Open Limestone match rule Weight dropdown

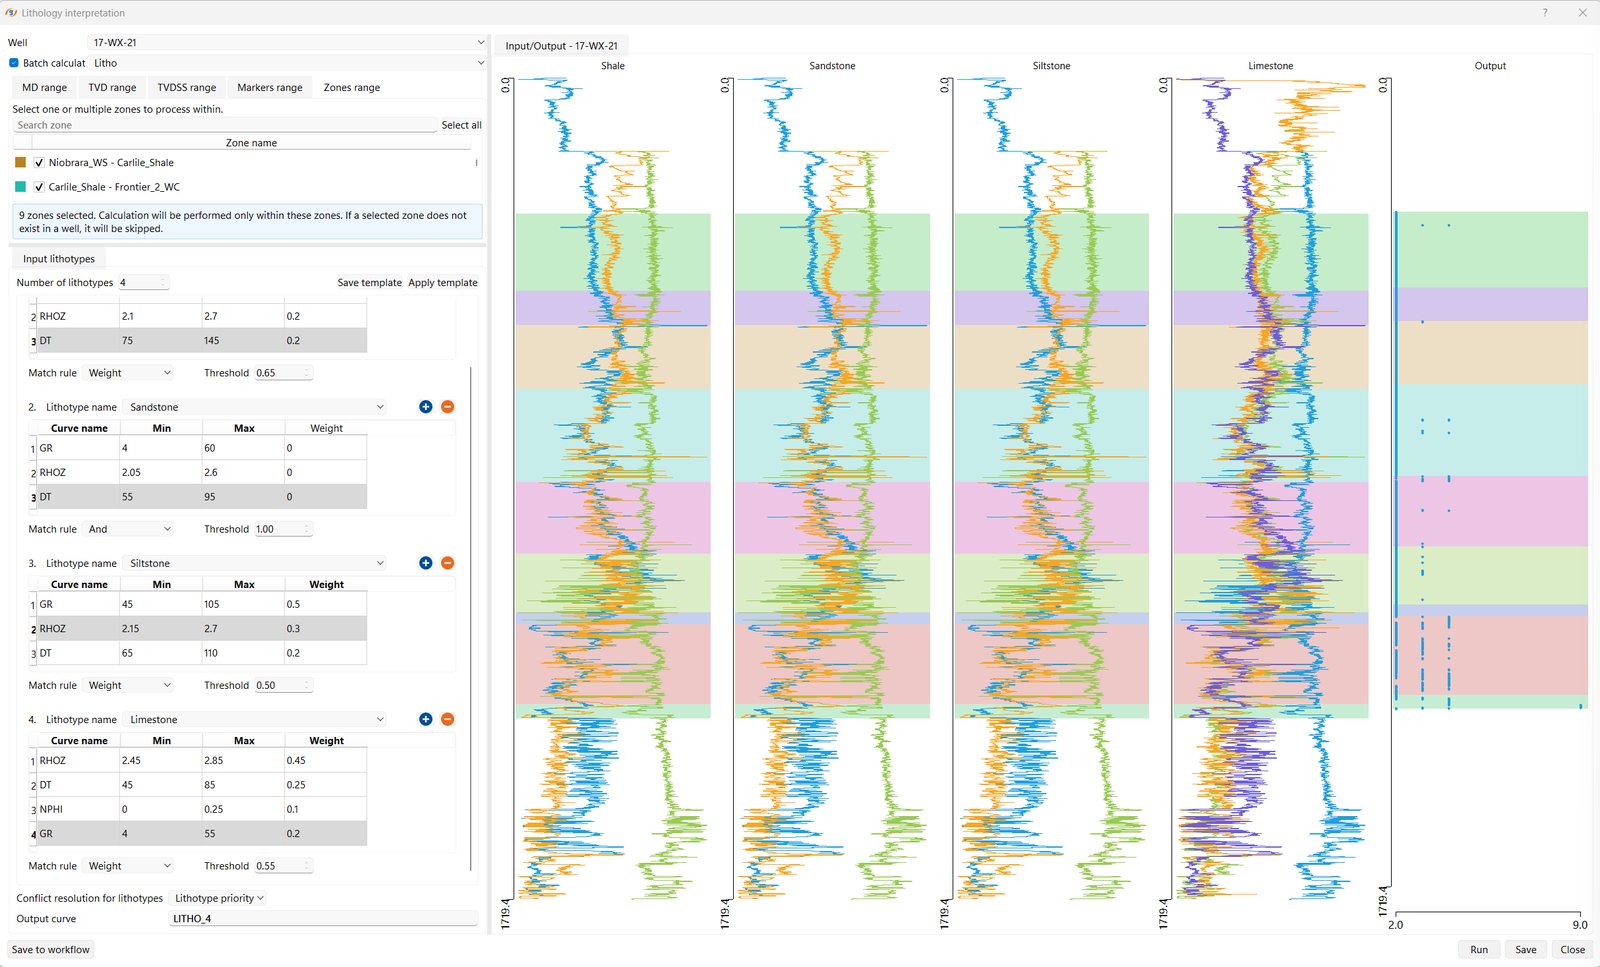click(129, 866)
